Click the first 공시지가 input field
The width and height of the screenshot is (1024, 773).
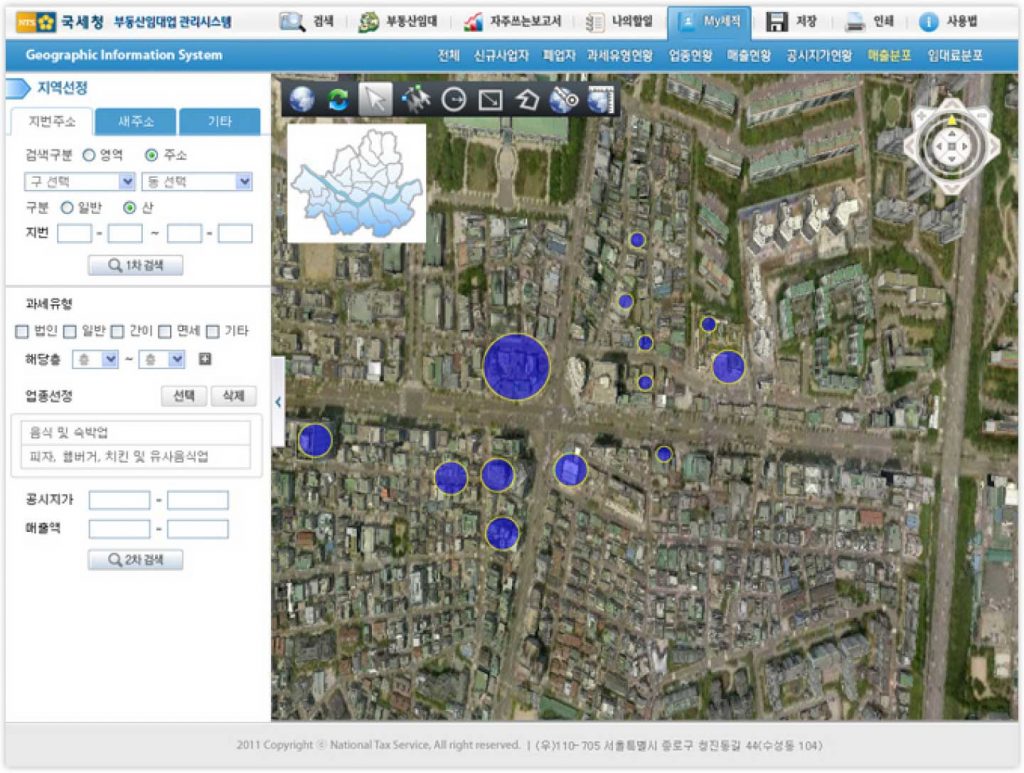tap(119, 500)
